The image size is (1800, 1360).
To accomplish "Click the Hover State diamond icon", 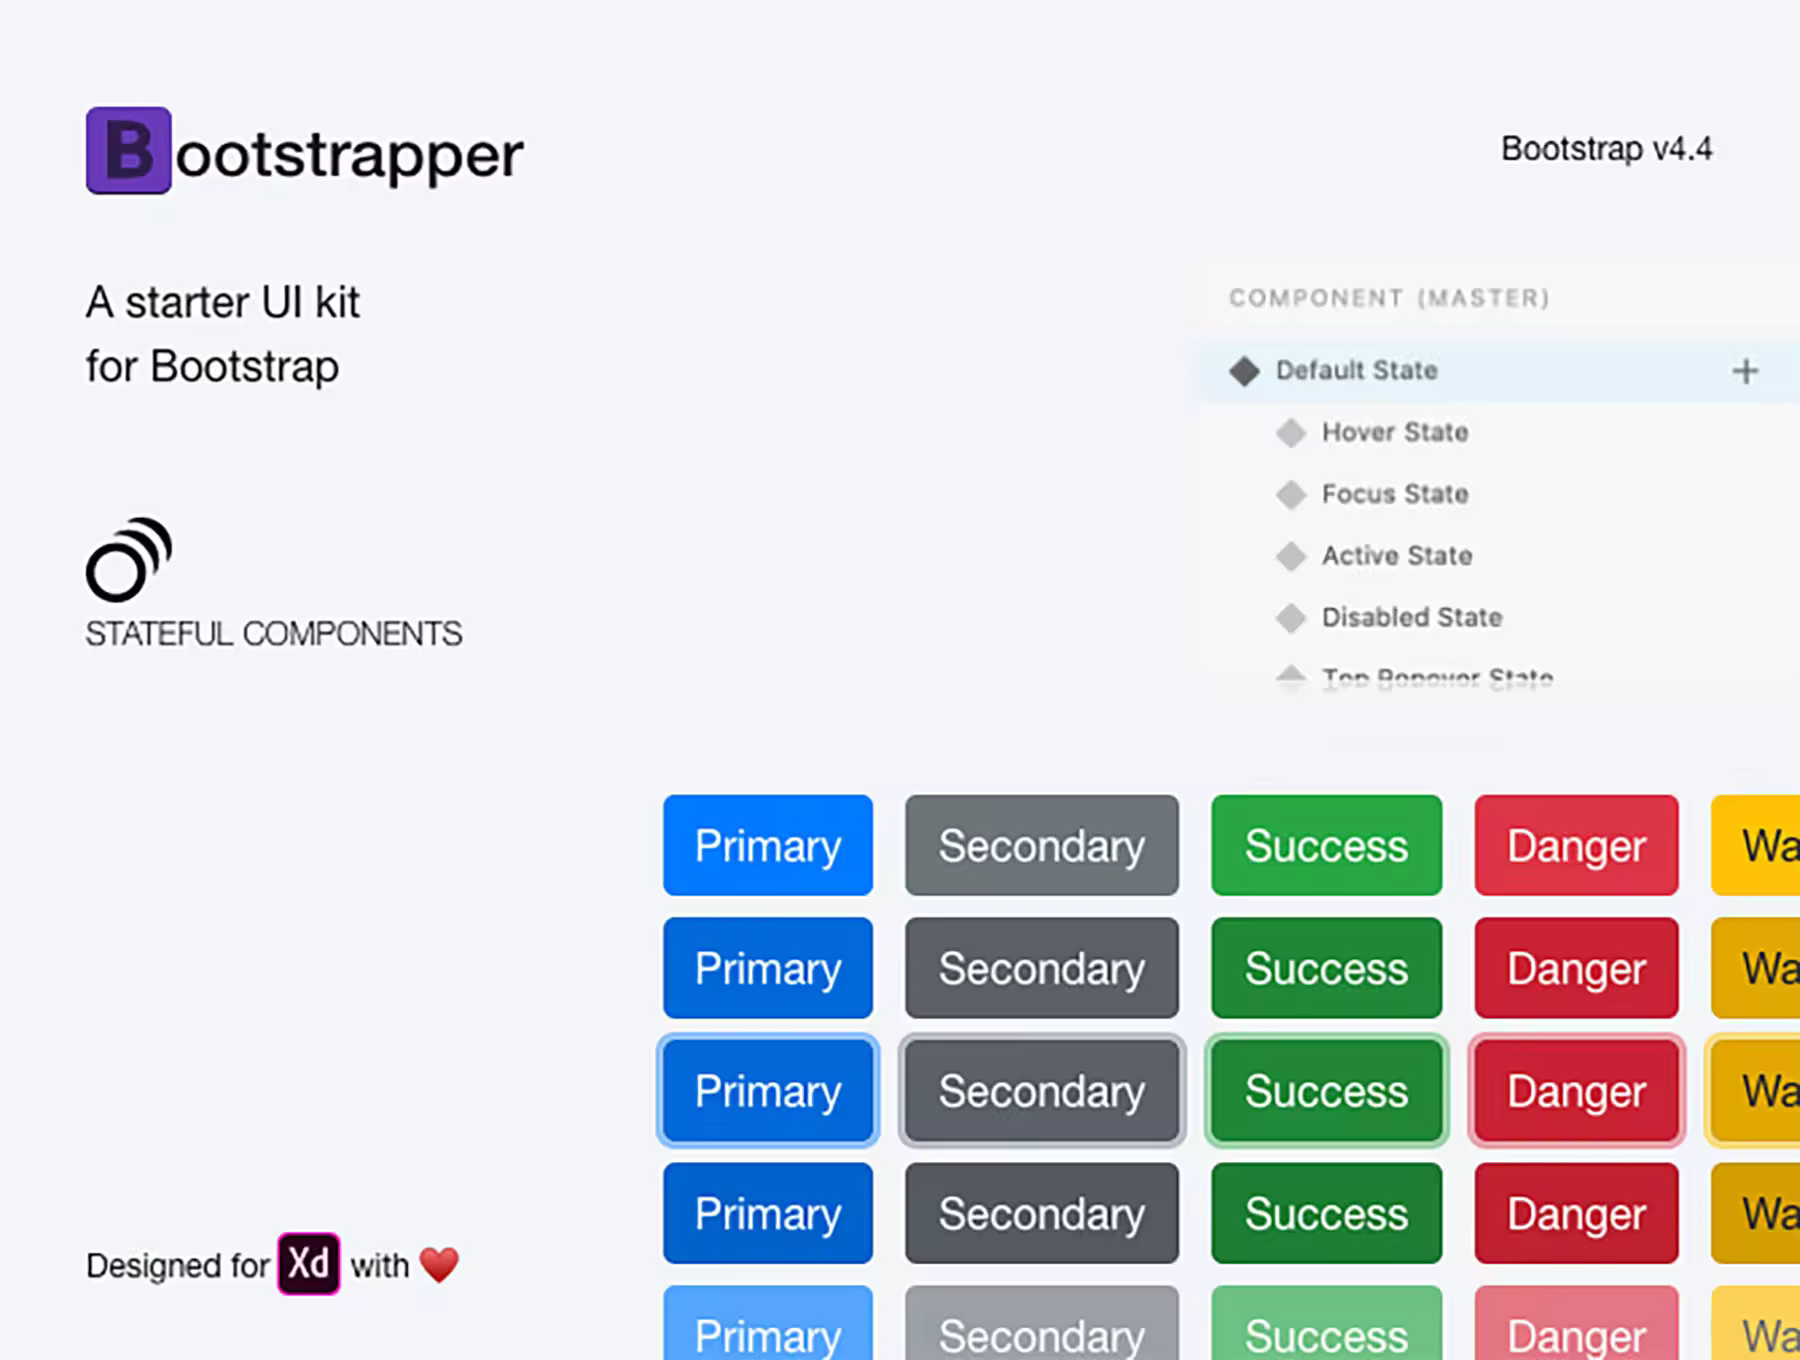I will [x=1291, y=433].
